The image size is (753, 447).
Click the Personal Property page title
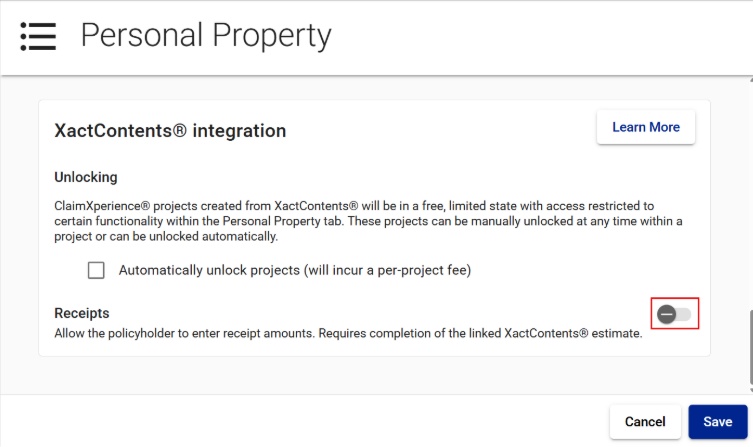pos(205,36)
